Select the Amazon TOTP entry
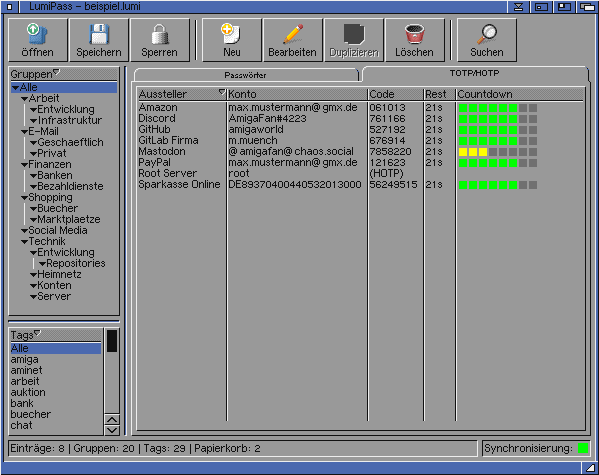The height and width of the screenshot is (475, 599). pos(361,108)
